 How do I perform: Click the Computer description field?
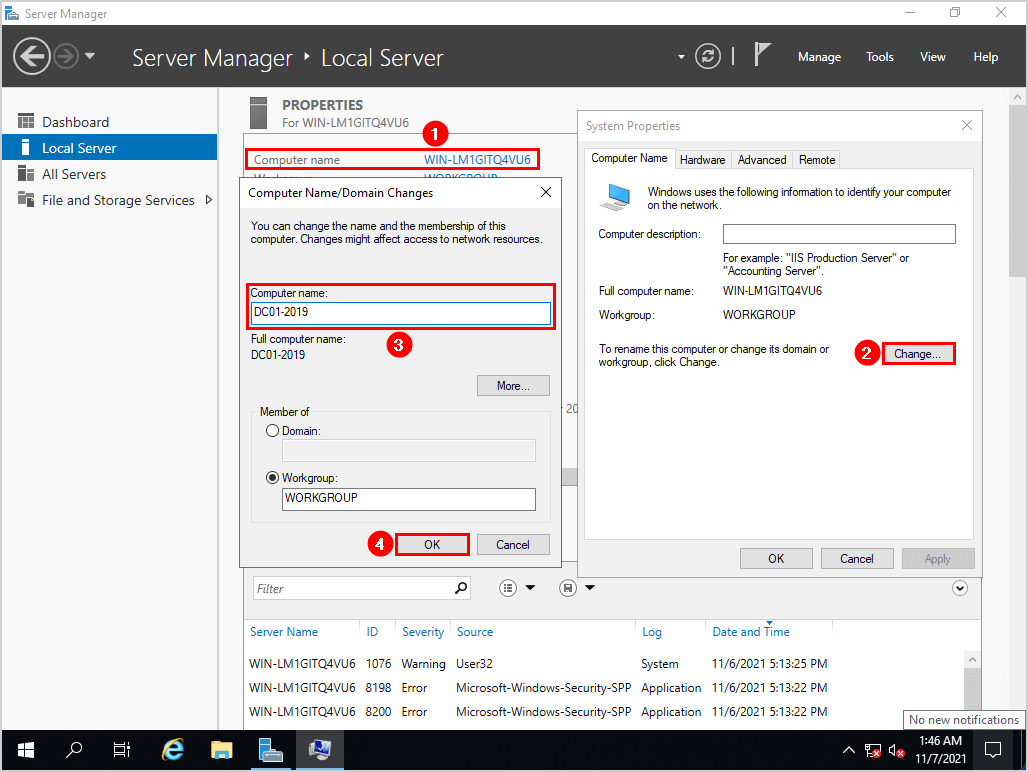[839, 234]
